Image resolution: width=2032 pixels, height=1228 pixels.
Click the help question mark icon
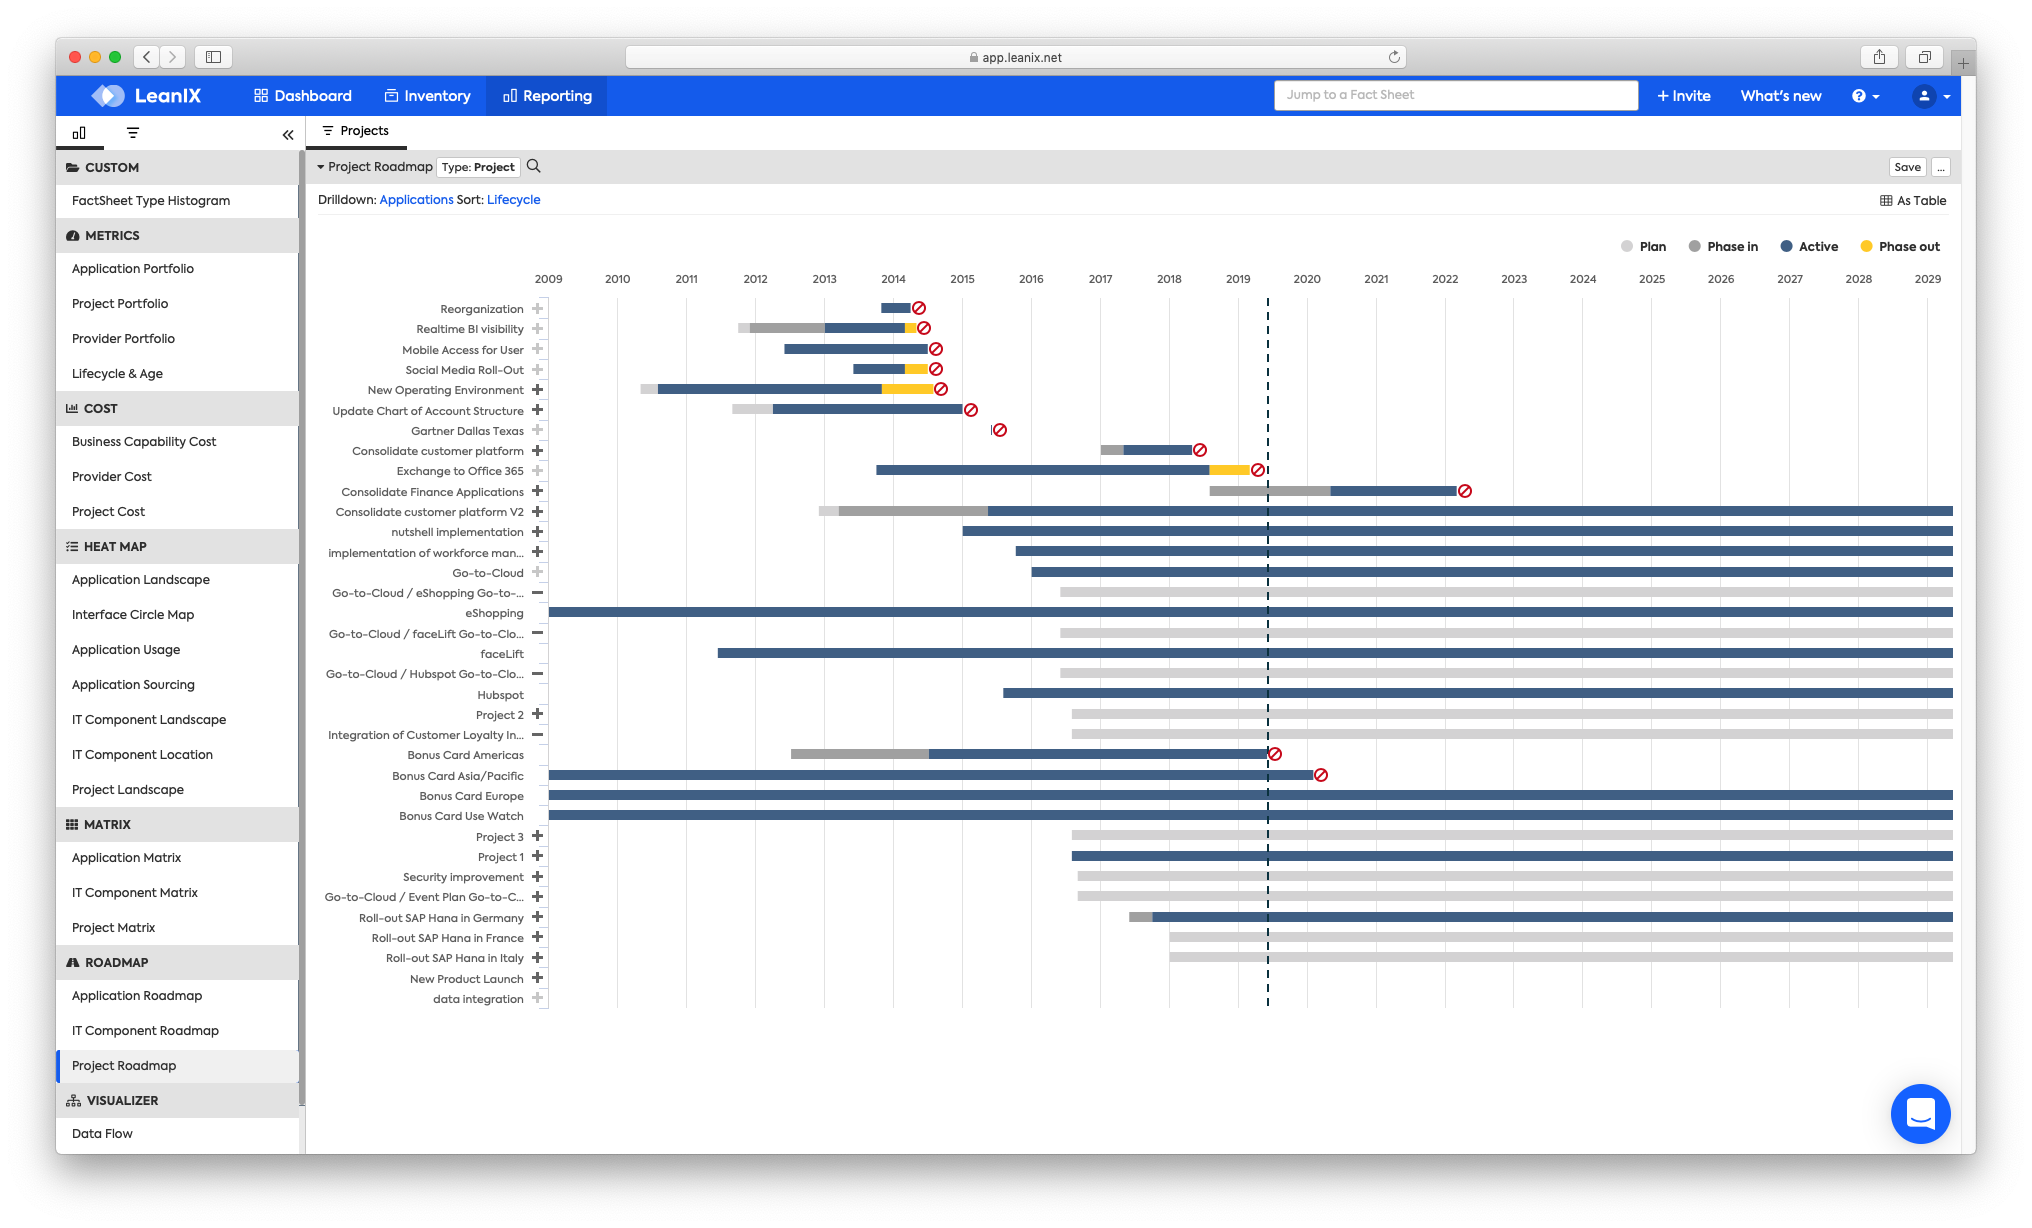pyautogui.click(x=1858, y=96)
